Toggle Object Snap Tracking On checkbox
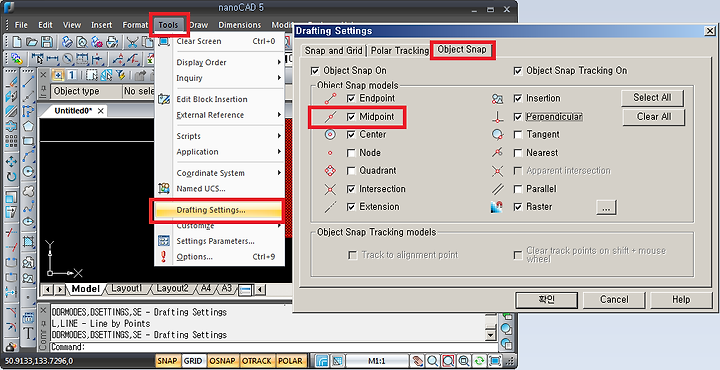The image size is (720, 370). (x=518, y=71)
